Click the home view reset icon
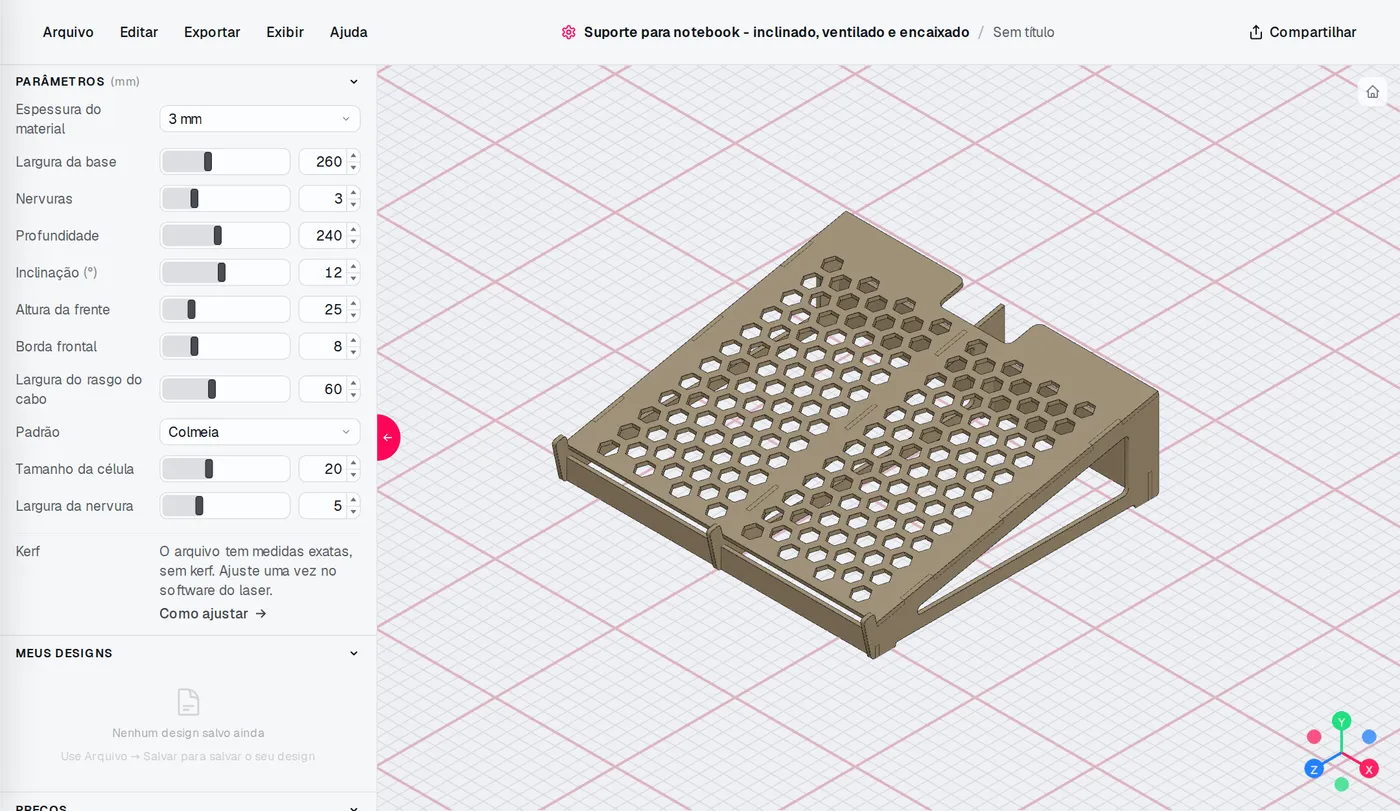The image size is (1400, 811). [1372, 92]
